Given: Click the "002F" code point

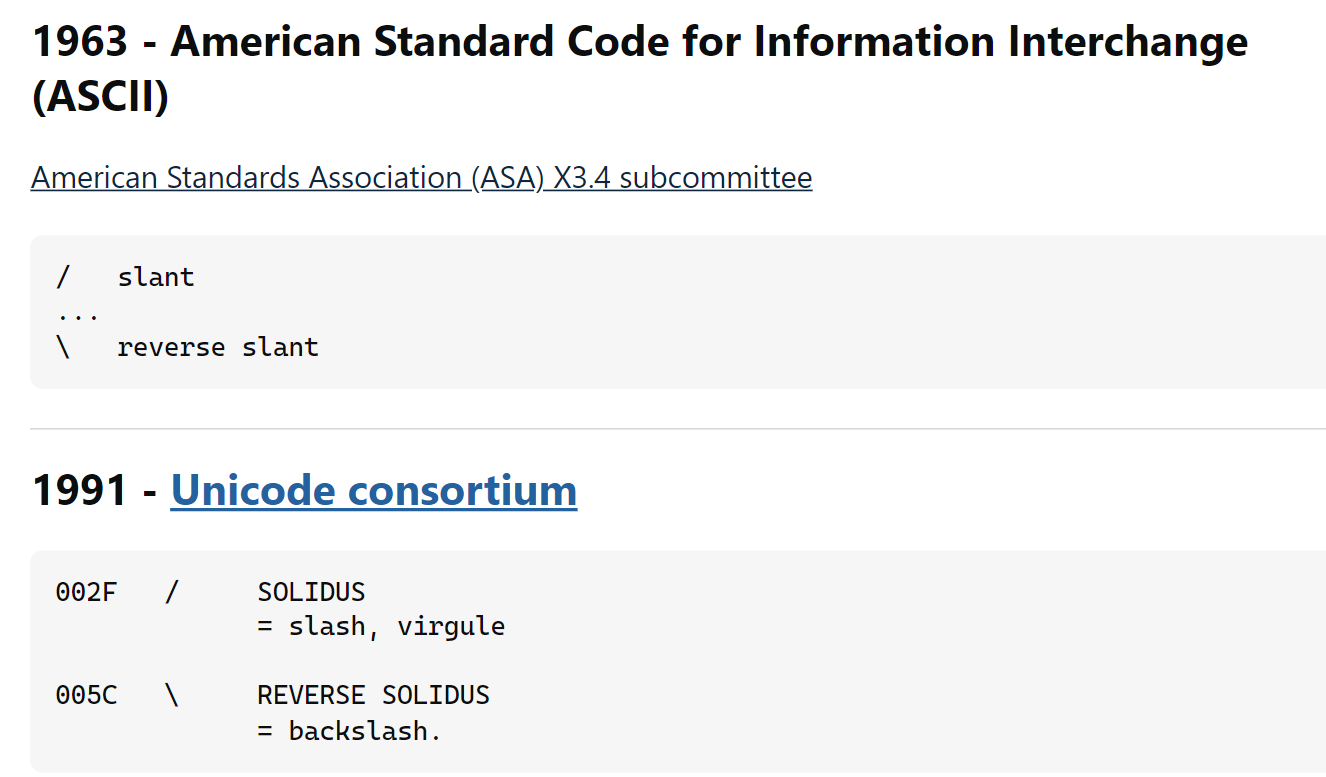Looking at the screenshot, I should (86, 592).
